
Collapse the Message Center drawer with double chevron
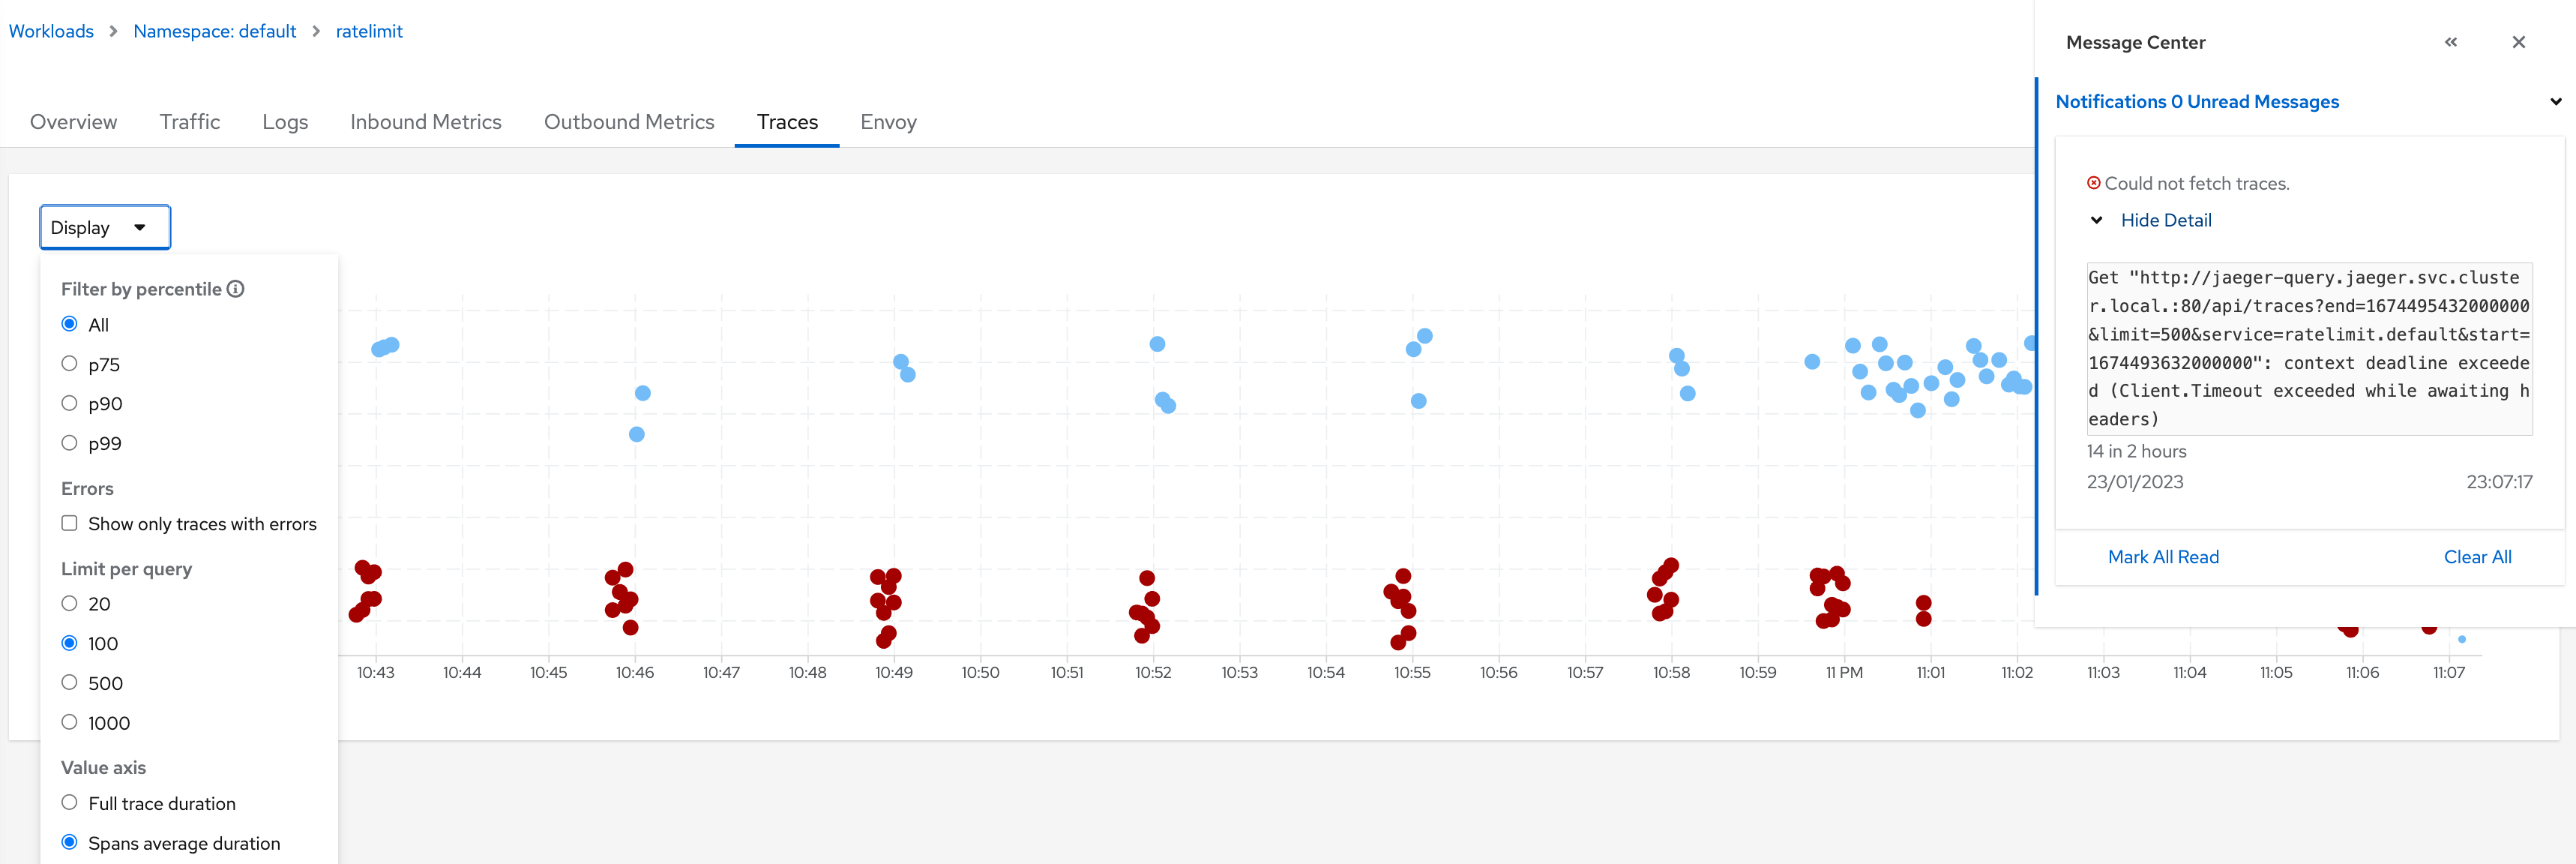pos(2451,42)
